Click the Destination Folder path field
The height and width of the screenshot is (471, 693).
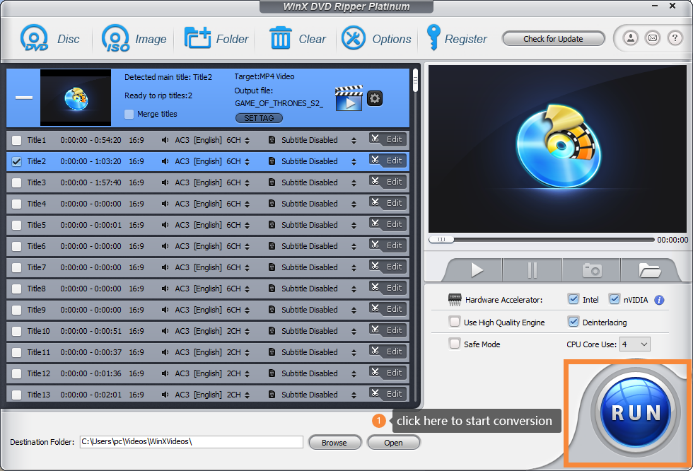pos(191,441)
